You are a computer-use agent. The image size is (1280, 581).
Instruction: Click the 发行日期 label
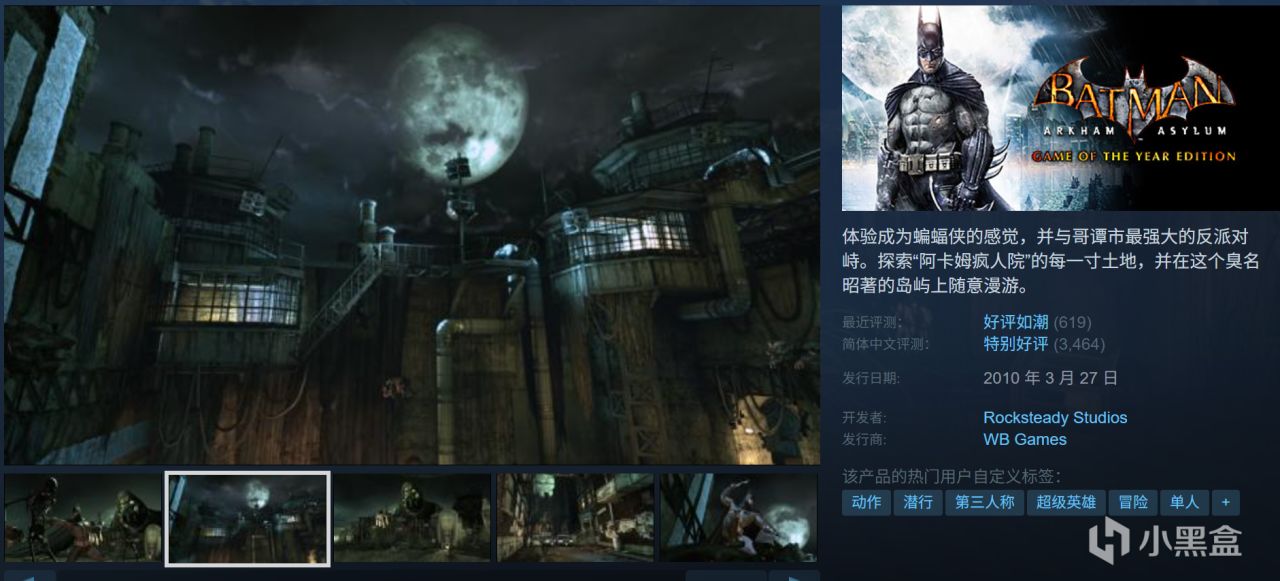pyautogui.click(x=871, y=379)
